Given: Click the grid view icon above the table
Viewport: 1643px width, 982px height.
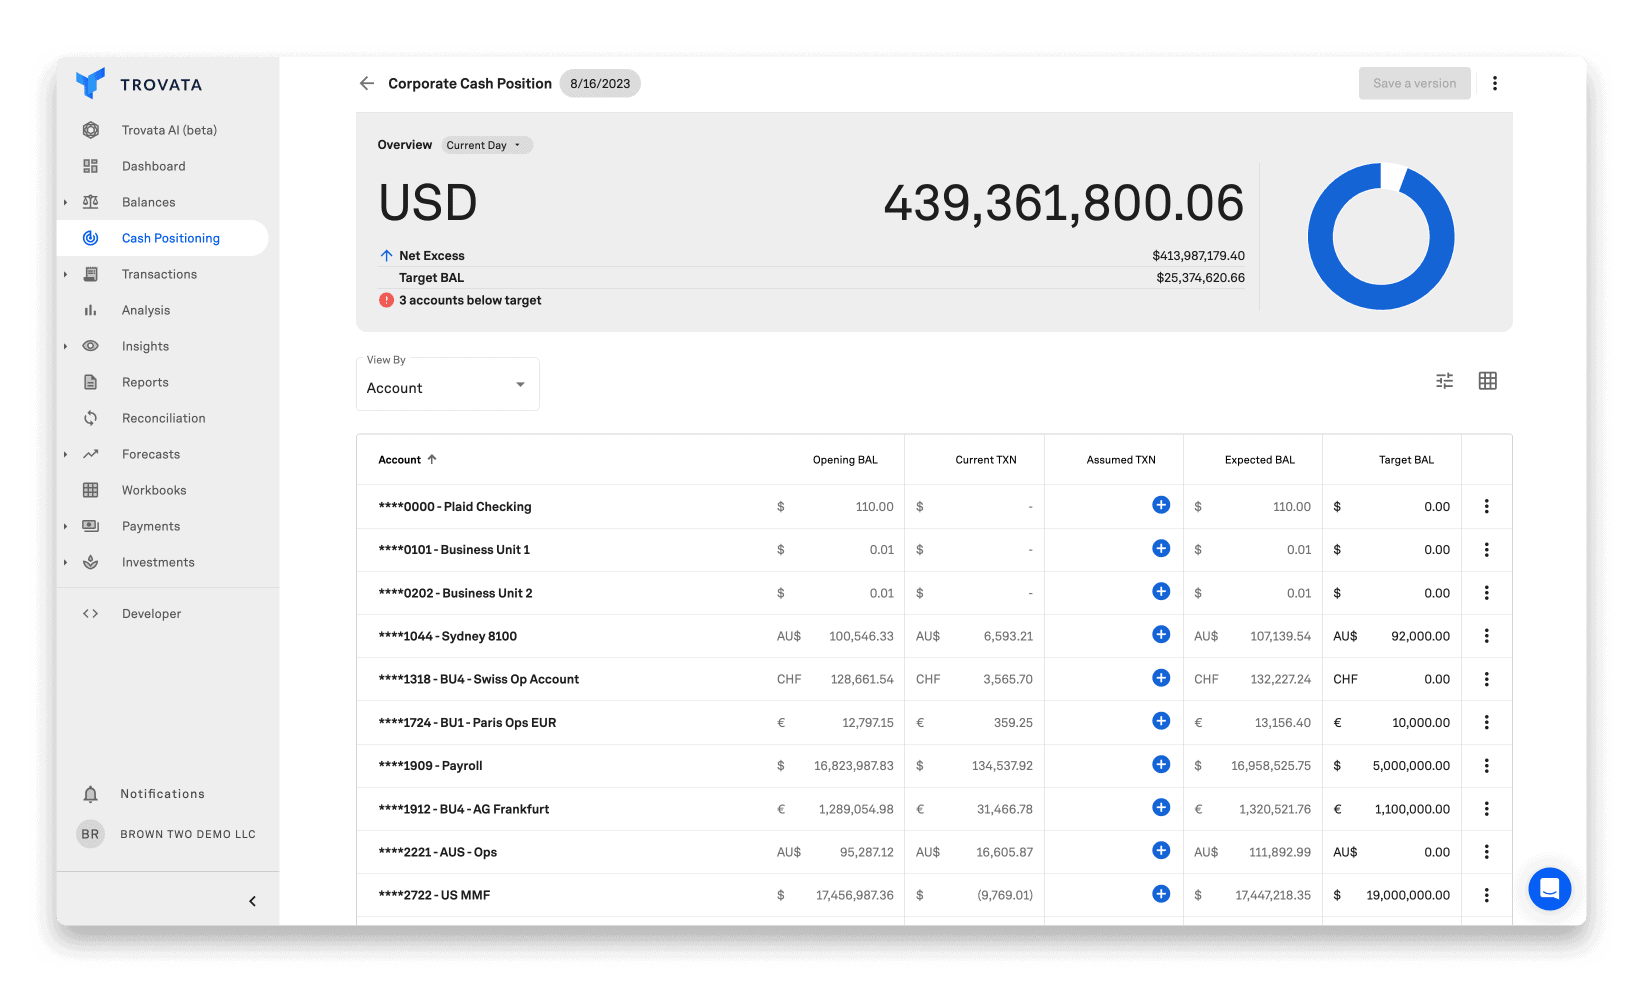Looking at the screenshot, I should pos(1487,380).
